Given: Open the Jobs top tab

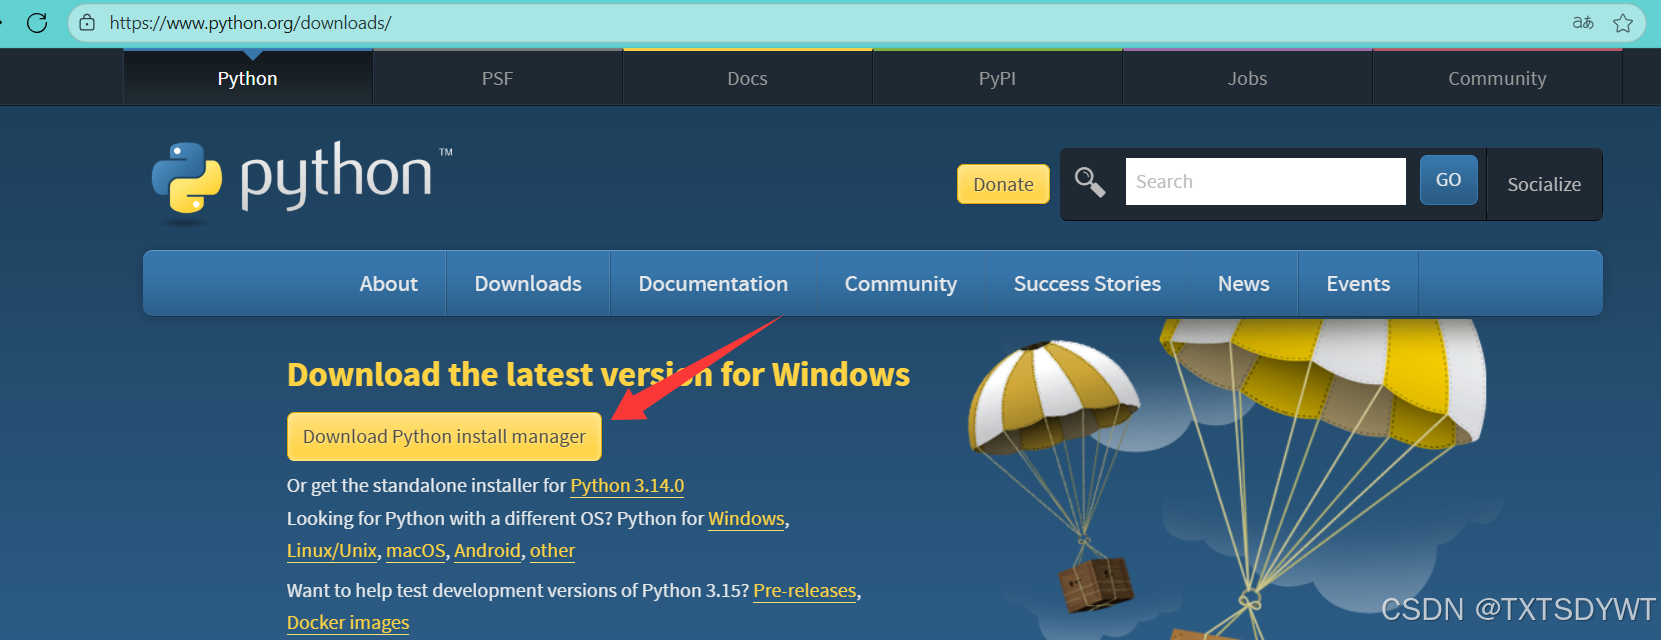Looking at the screenshot, I should coord(1247,78).
